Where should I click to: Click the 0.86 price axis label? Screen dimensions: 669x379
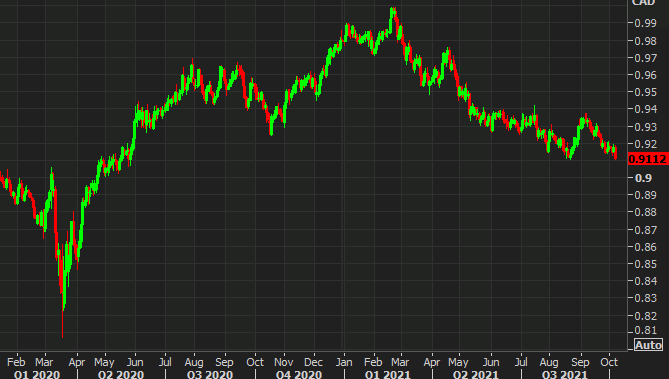point(645,247)
